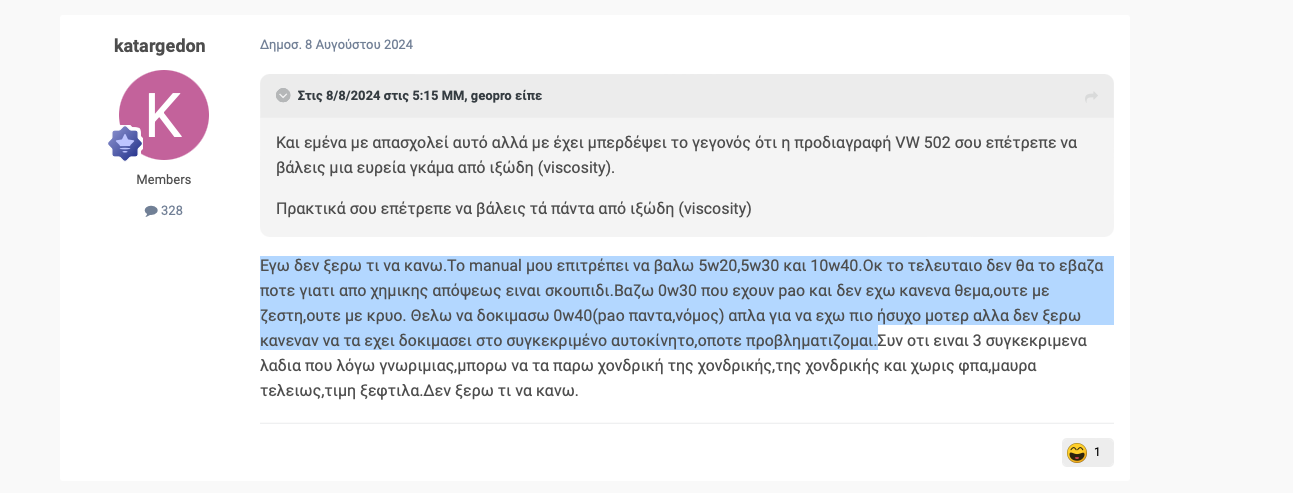Viewport: 1293px width, 493px height.
Task: Click the Members group label
Action: click(164, 180)
